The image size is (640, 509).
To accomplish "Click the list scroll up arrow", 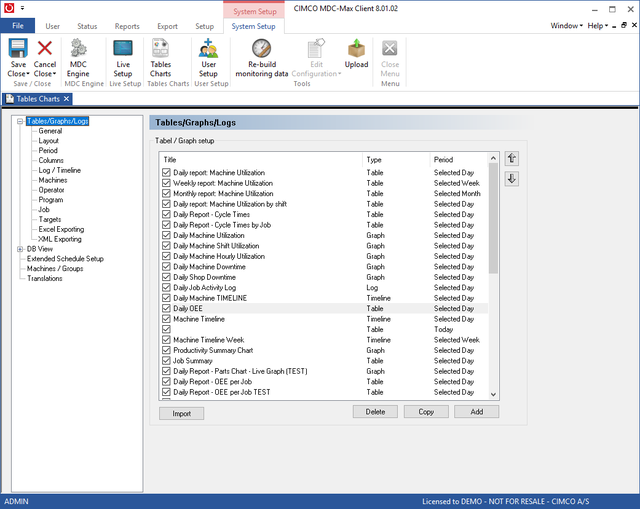I will 493,158.
